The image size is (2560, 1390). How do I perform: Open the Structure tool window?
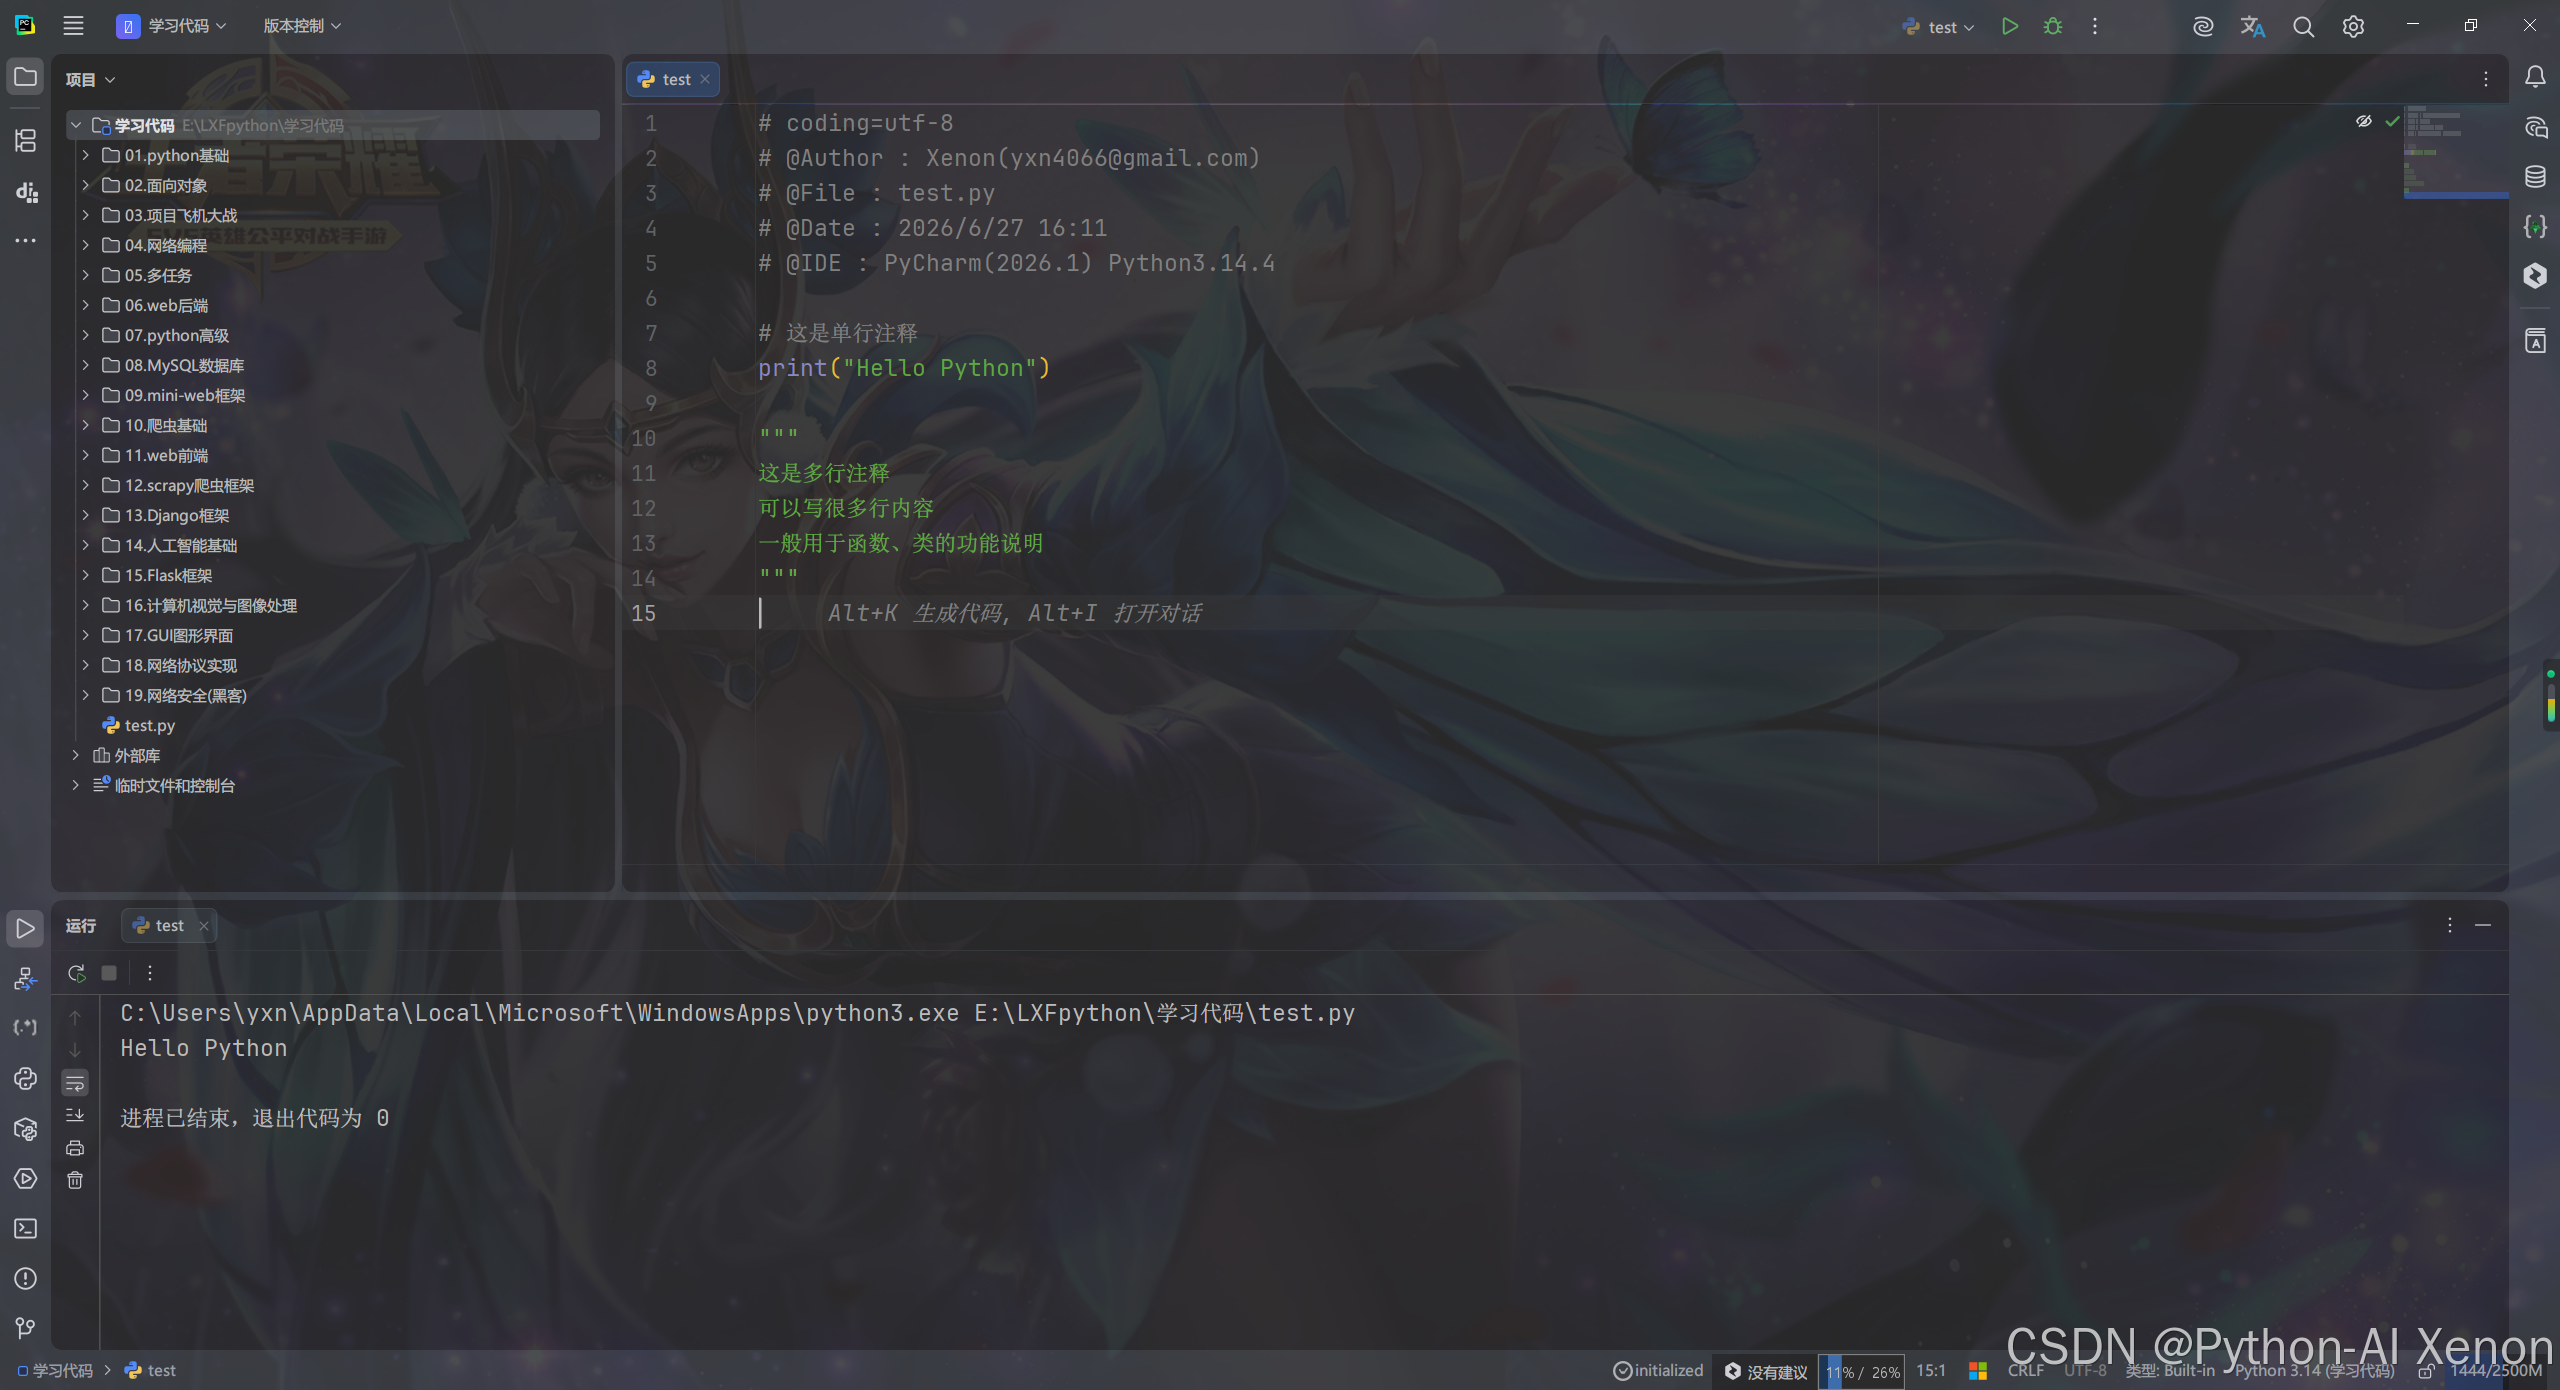[26, 140]
